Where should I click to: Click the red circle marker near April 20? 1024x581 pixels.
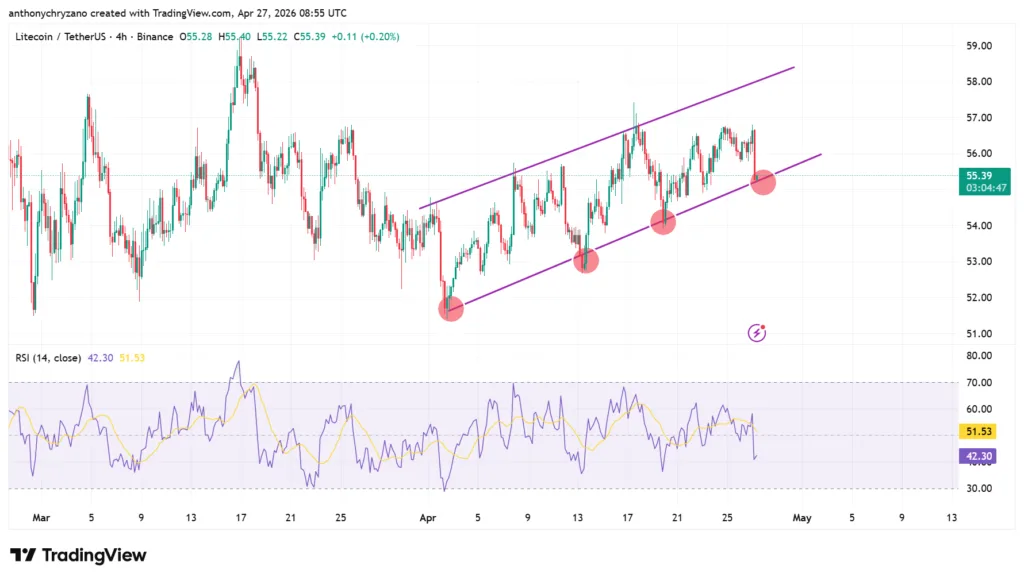coord(663,222)
